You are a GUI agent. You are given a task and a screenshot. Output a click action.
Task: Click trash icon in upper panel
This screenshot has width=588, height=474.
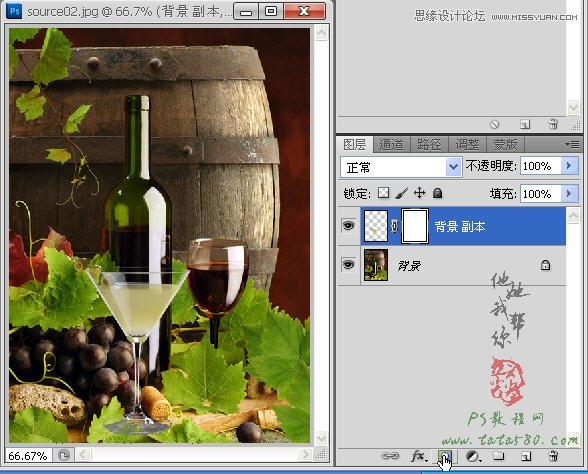pos(553,124)
